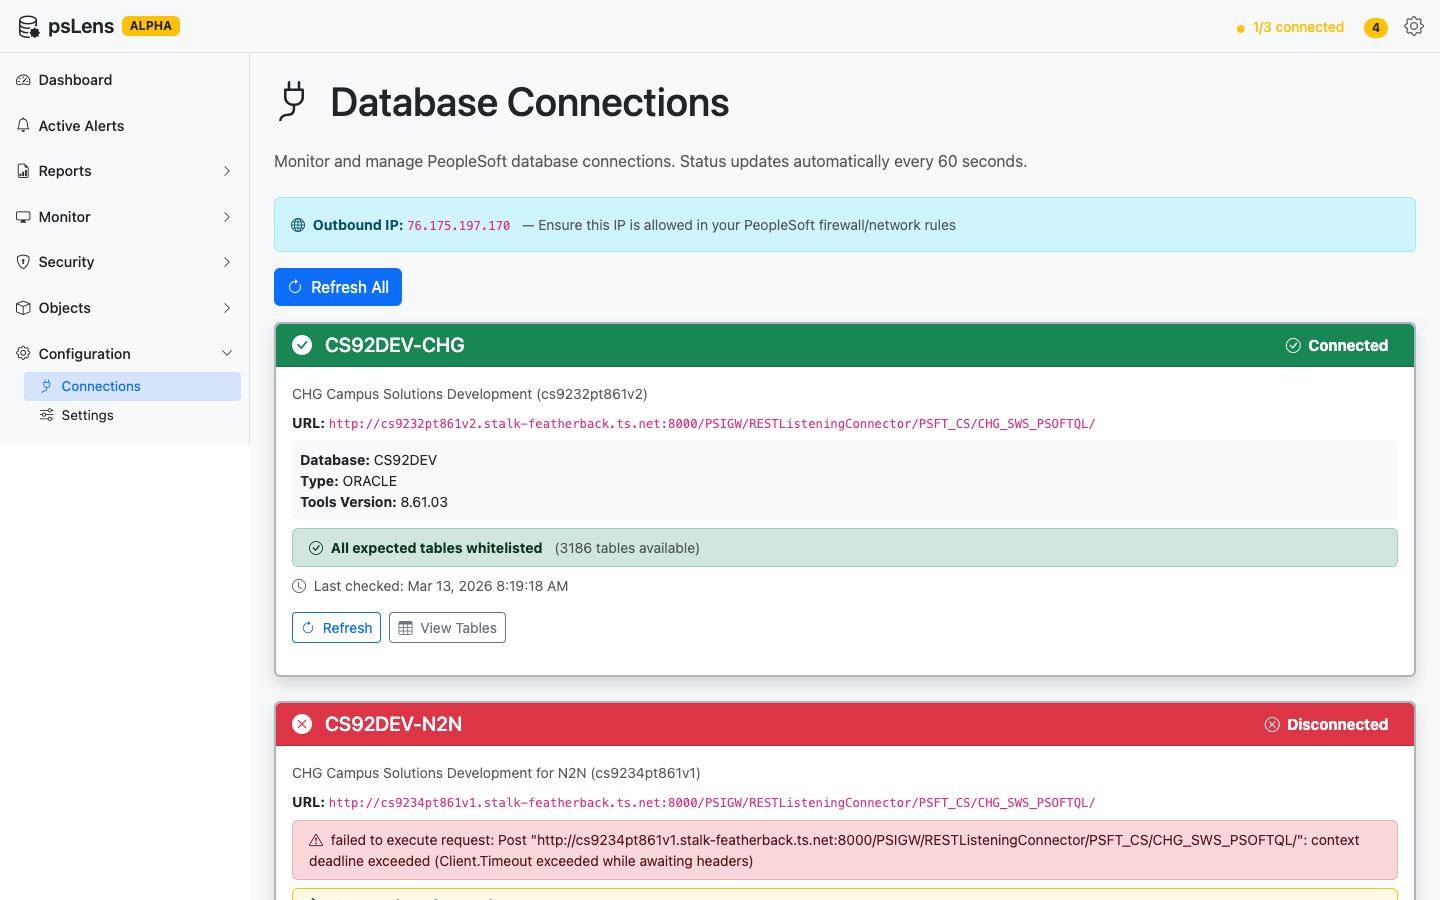The width and height of the screenshot is (1440, 900).
Task: Click the Tools Version 8.61.03 text
Action: (374, 502)
